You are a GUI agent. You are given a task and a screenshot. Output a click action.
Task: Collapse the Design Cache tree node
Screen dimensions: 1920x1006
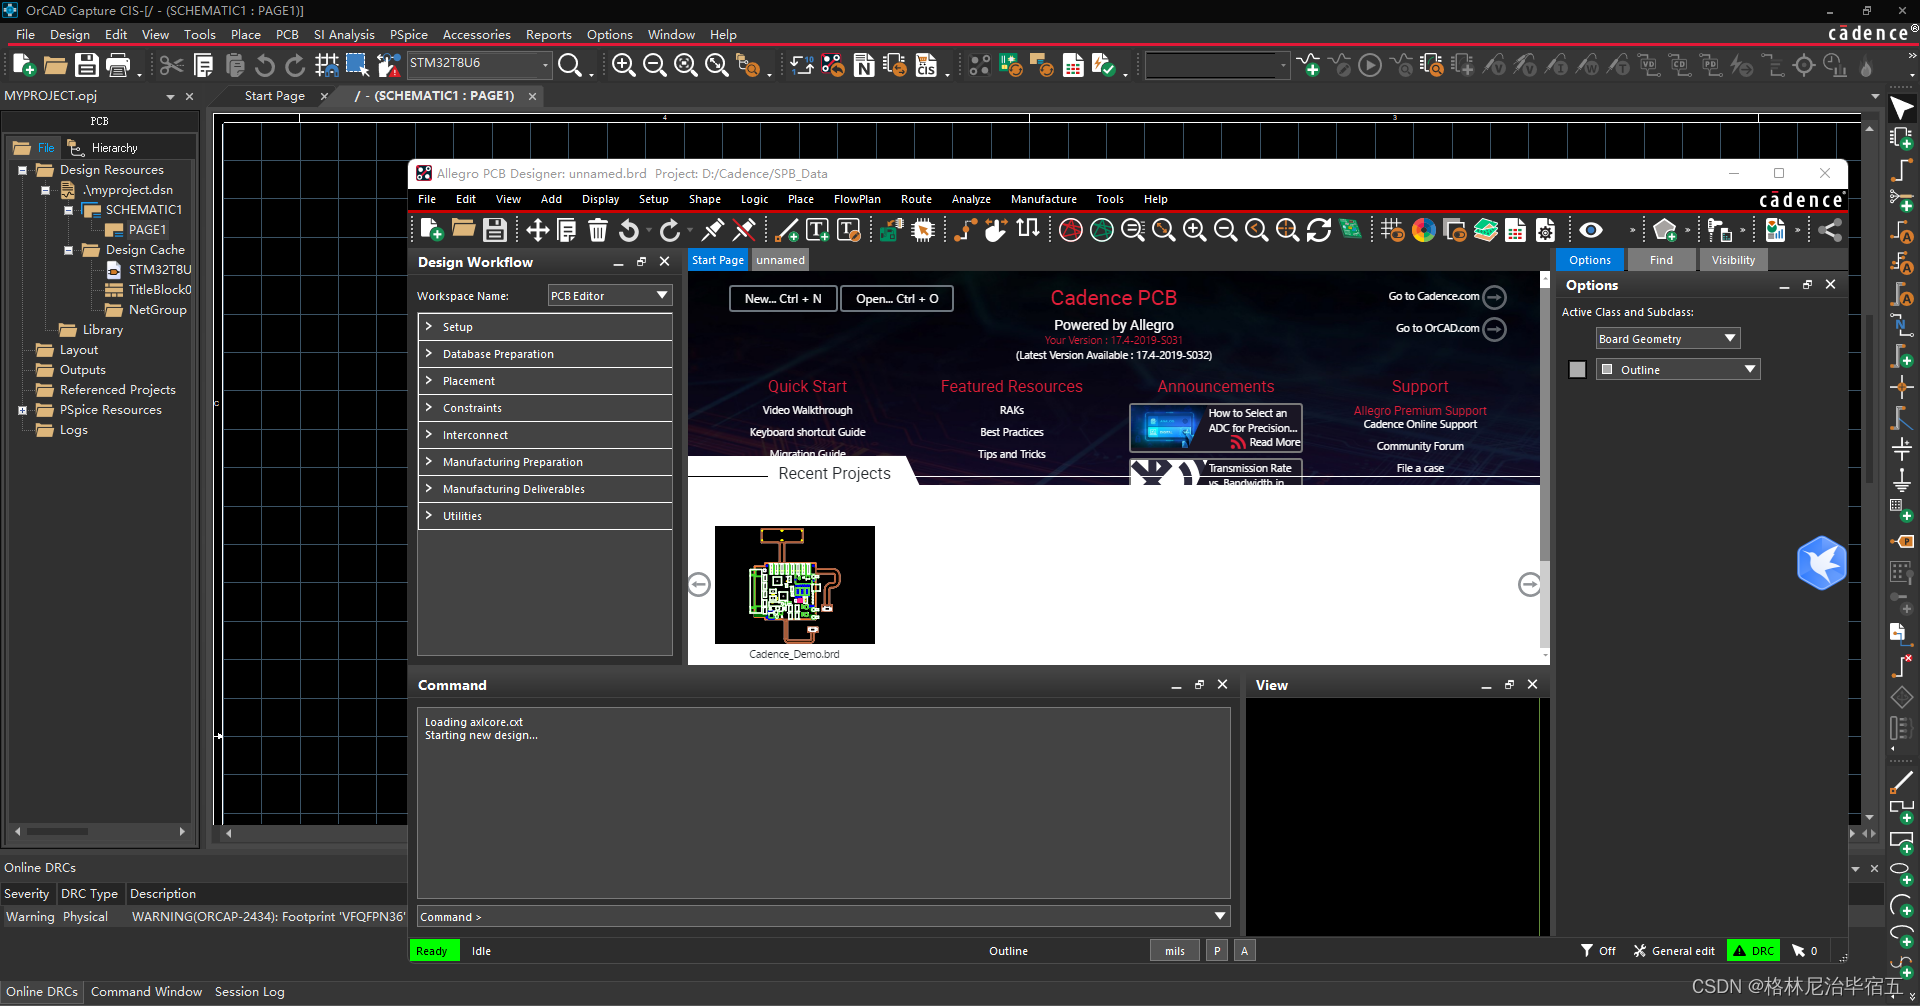click(69, 250)
